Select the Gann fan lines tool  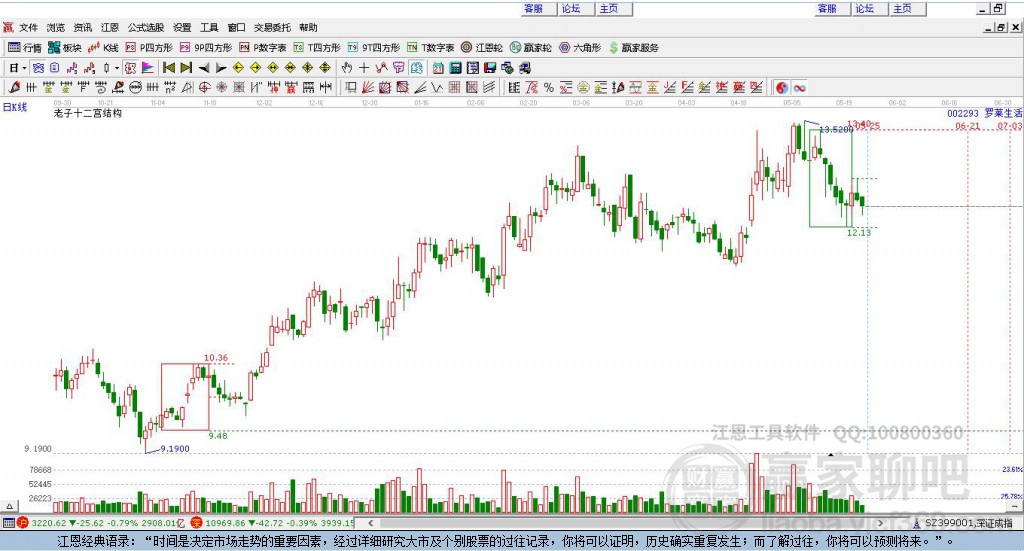[368, 87]
